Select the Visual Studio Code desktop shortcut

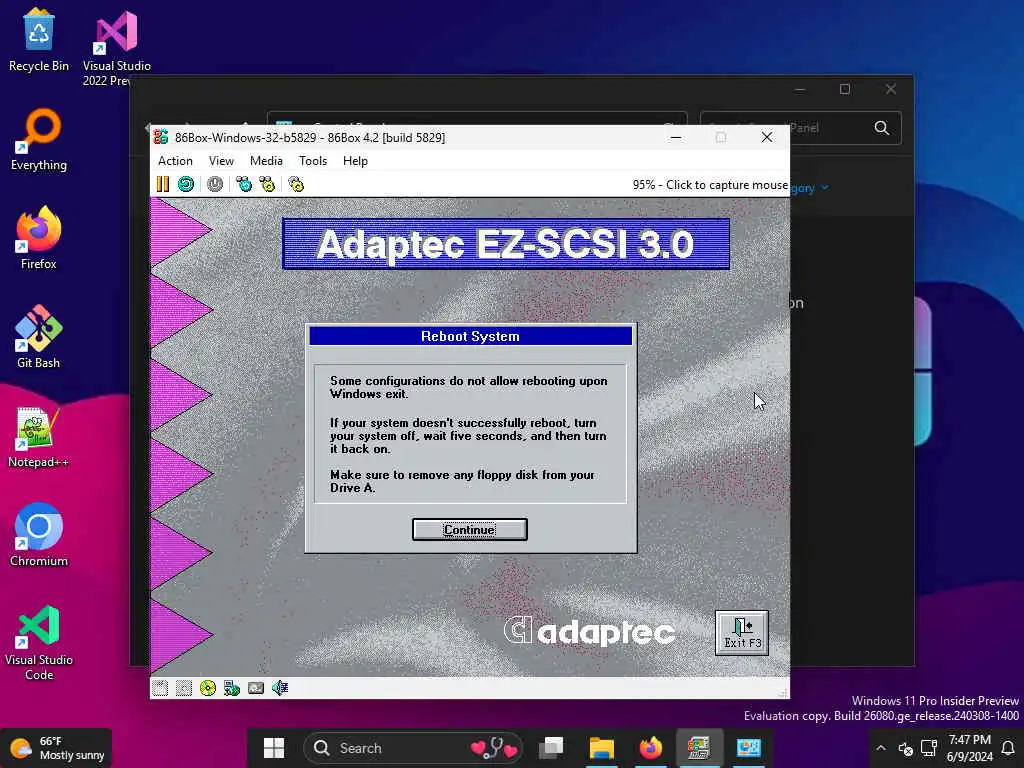[39, 643]
